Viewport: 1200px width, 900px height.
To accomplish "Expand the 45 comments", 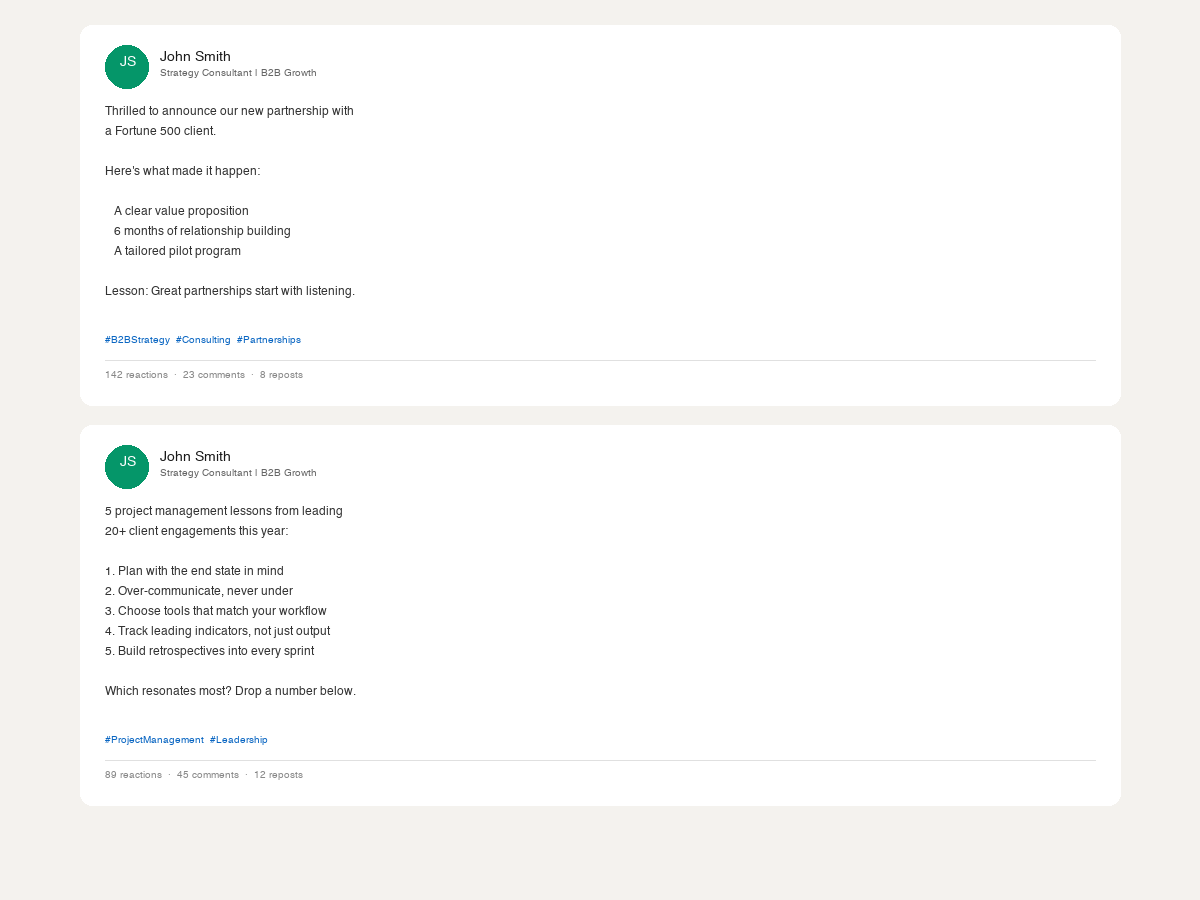I will 207,775.
